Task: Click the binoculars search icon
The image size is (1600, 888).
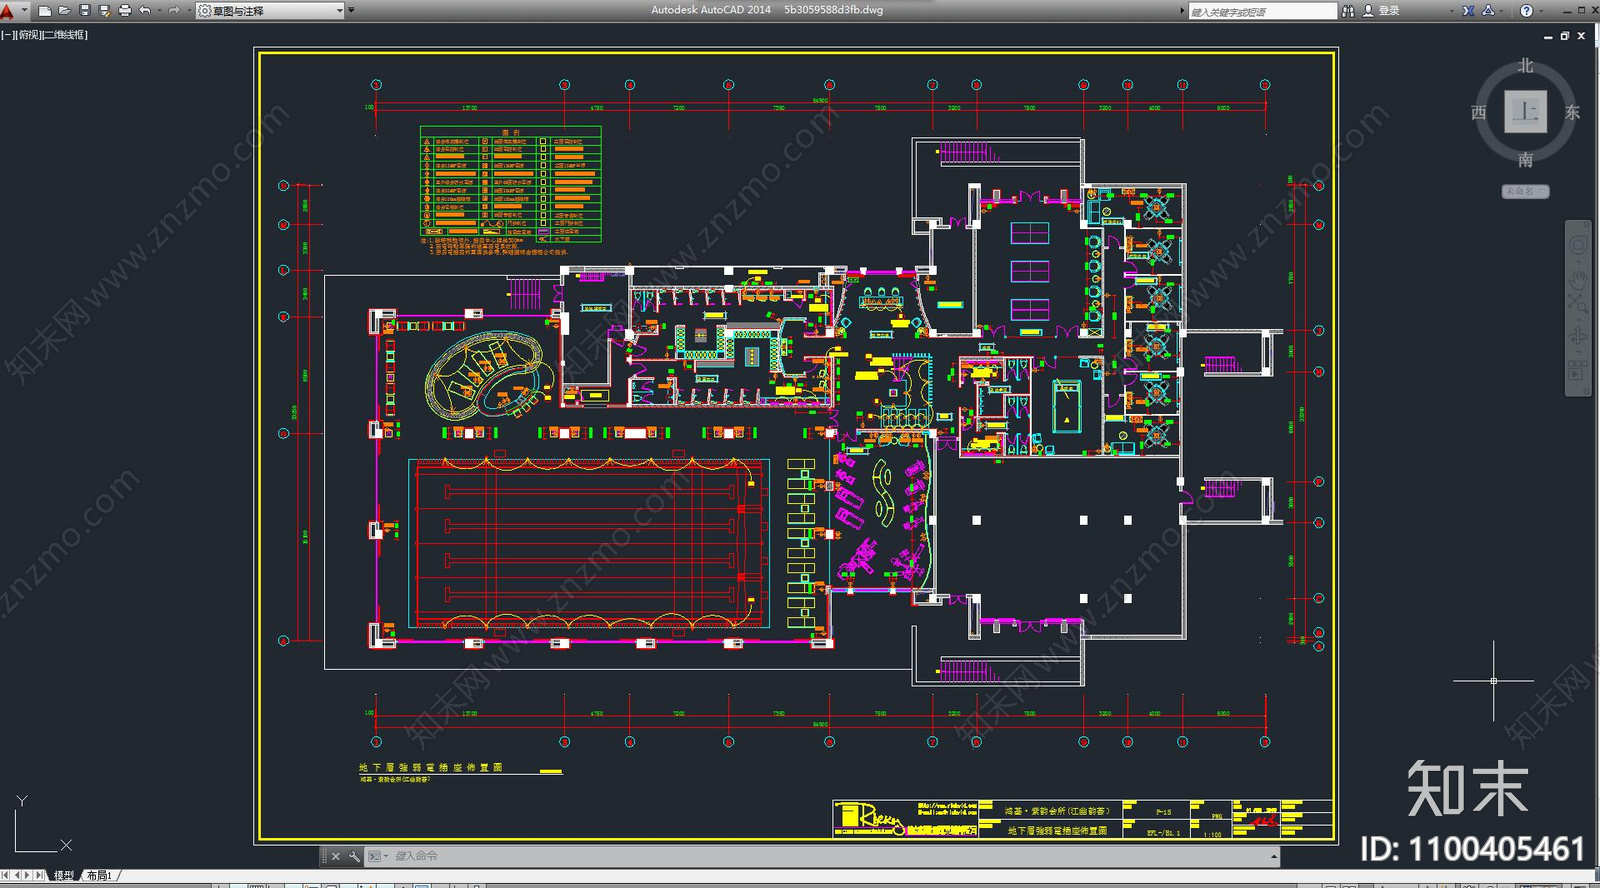Action: pos(1348,11)
